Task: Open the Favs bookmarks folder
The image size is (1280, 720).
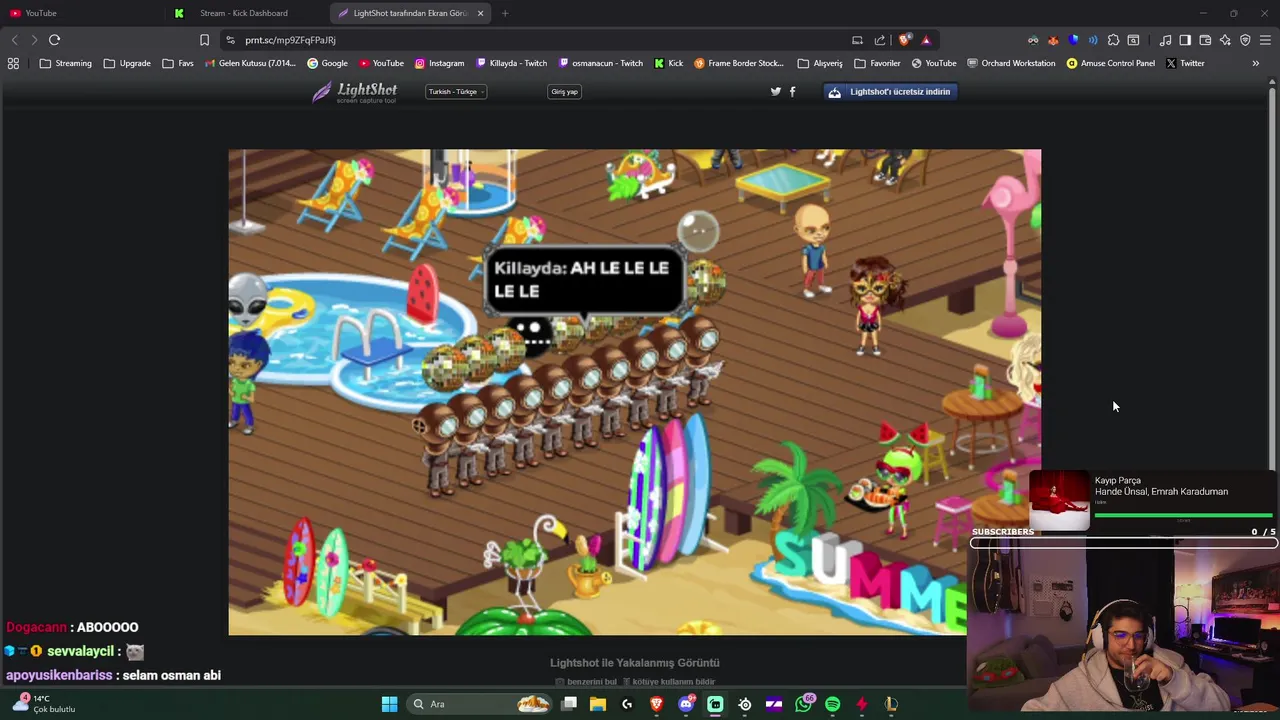Action: (x=178, y=63)
